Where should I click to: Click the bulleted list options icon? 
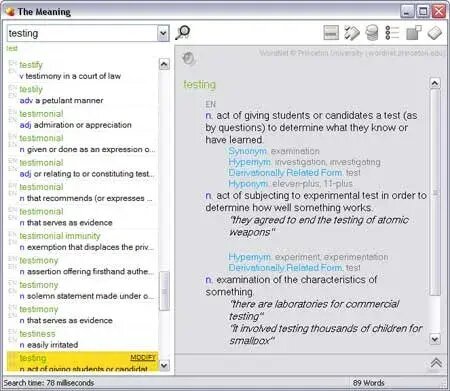[392, 33]
